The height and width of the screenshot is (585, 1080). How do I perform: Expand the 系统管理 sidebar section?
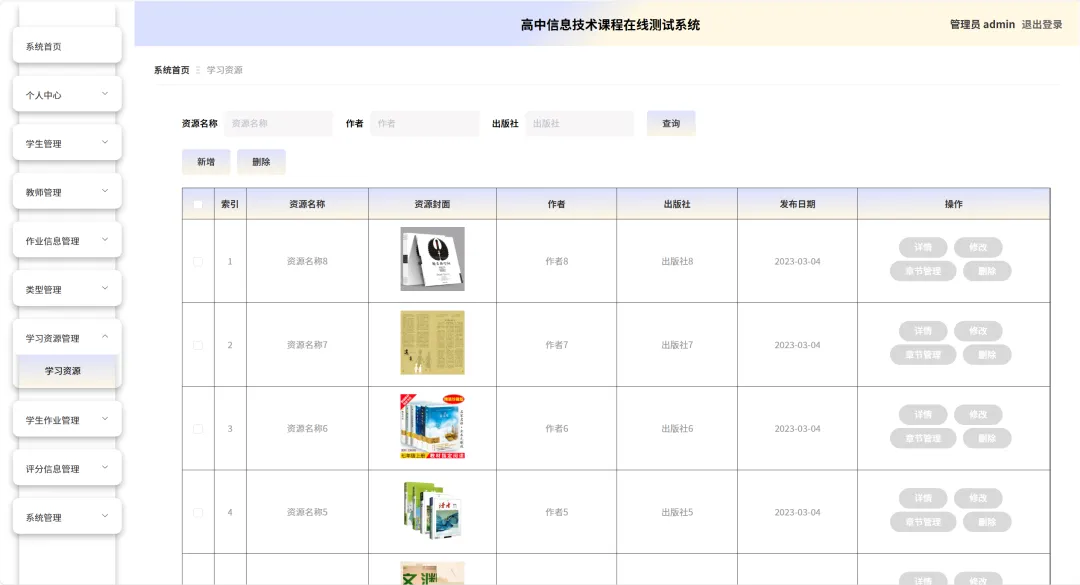pyautogui.click(x=67, y=517)
